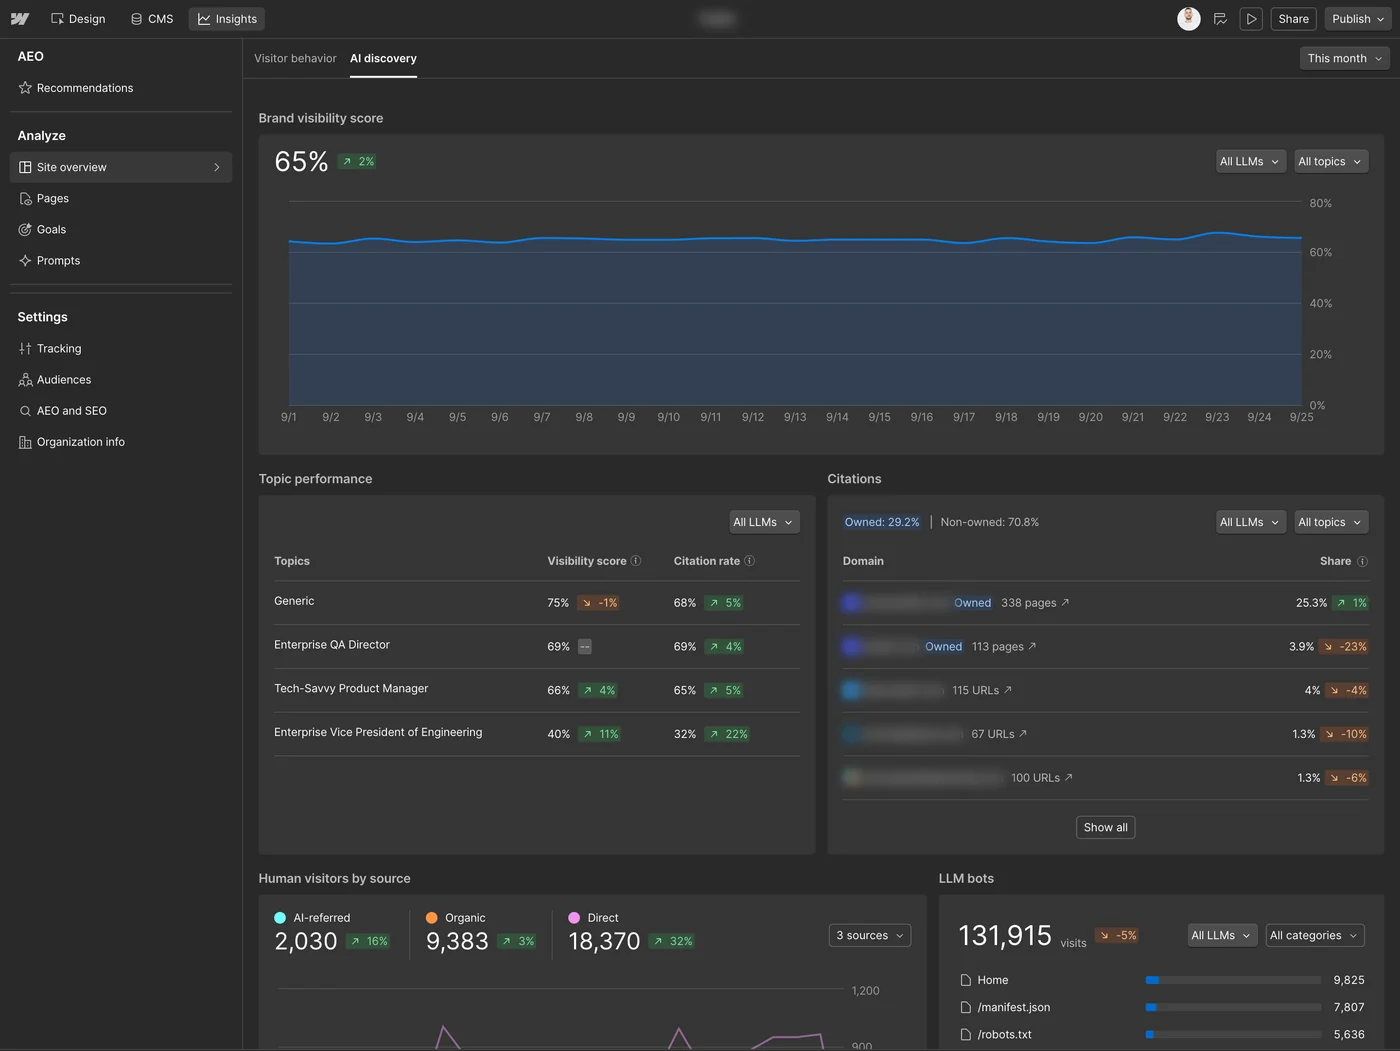This screenshot has width=1400, height=1051.
Task: Click the preview play icon
Action: pyautogui.click(x=1251, y=19)
